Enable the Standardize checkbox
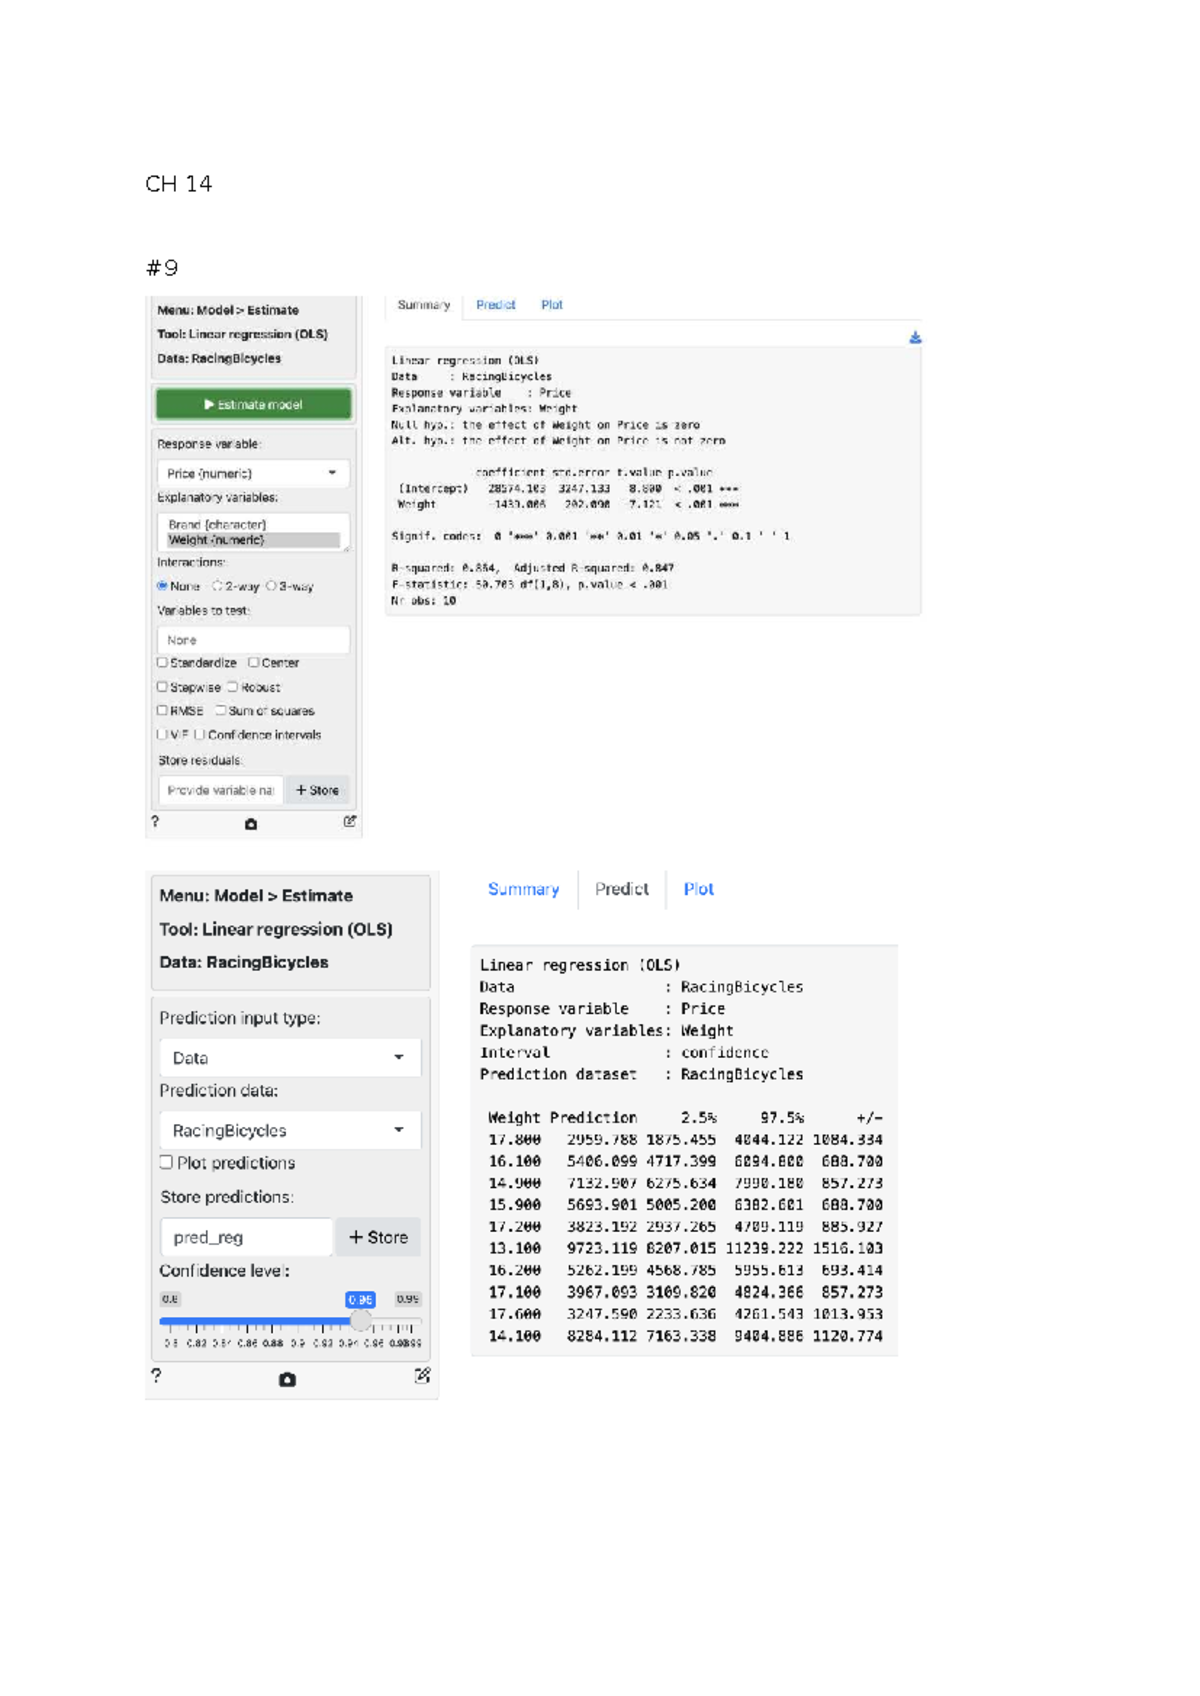 162,662
